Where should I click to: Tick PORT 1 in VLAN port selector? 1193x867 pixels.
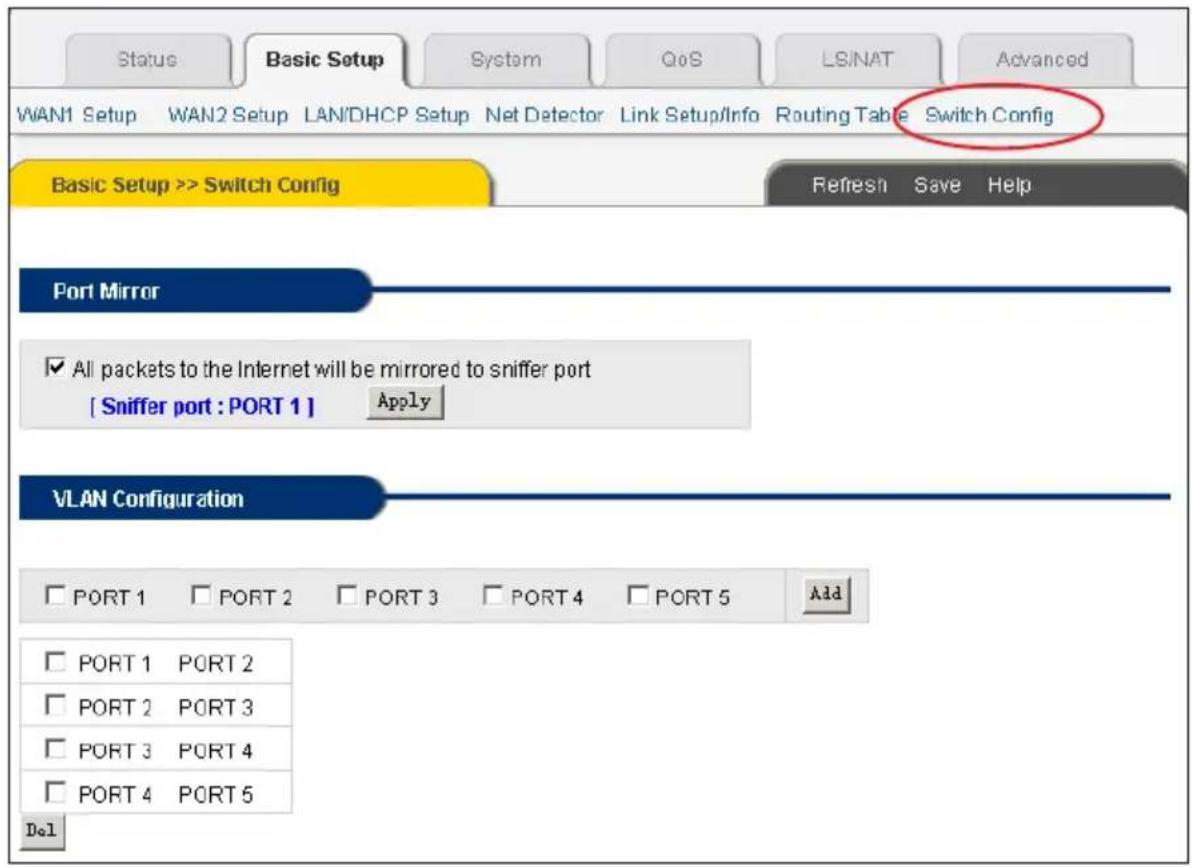point(55,595)
